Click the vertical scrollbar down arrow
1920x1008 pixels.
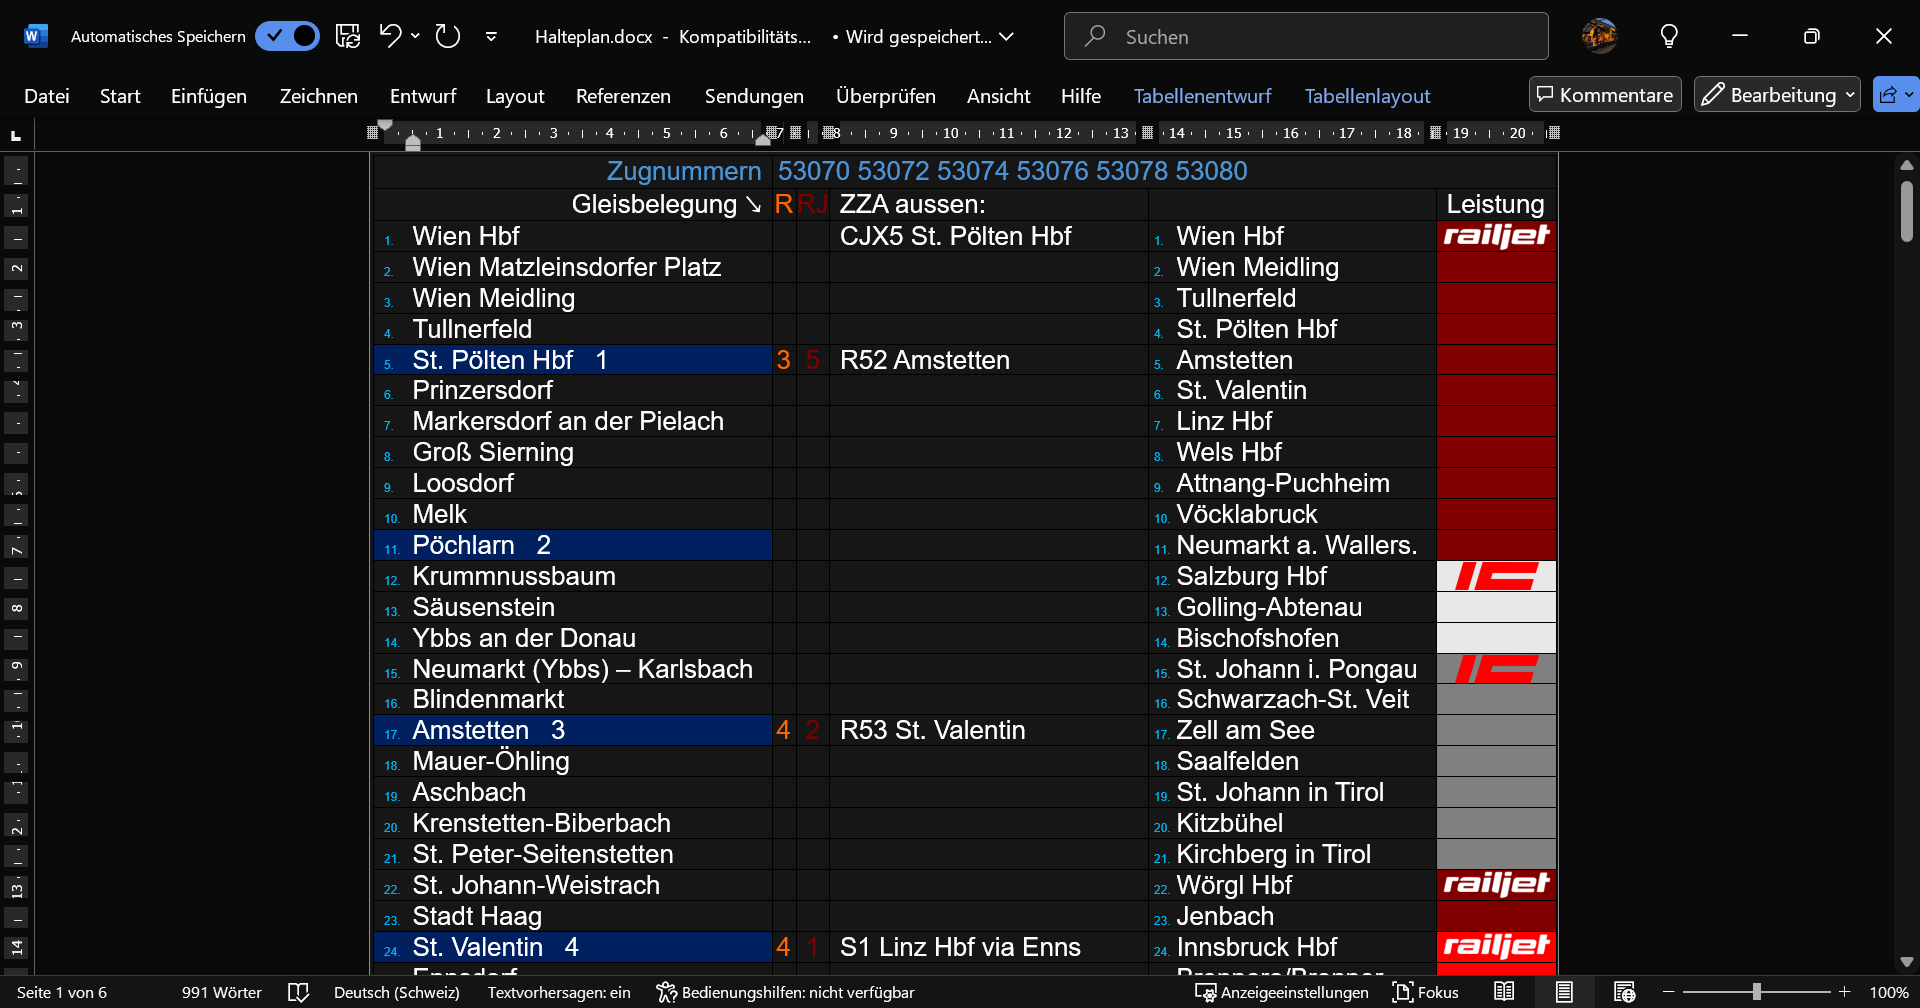point(1907,962)
